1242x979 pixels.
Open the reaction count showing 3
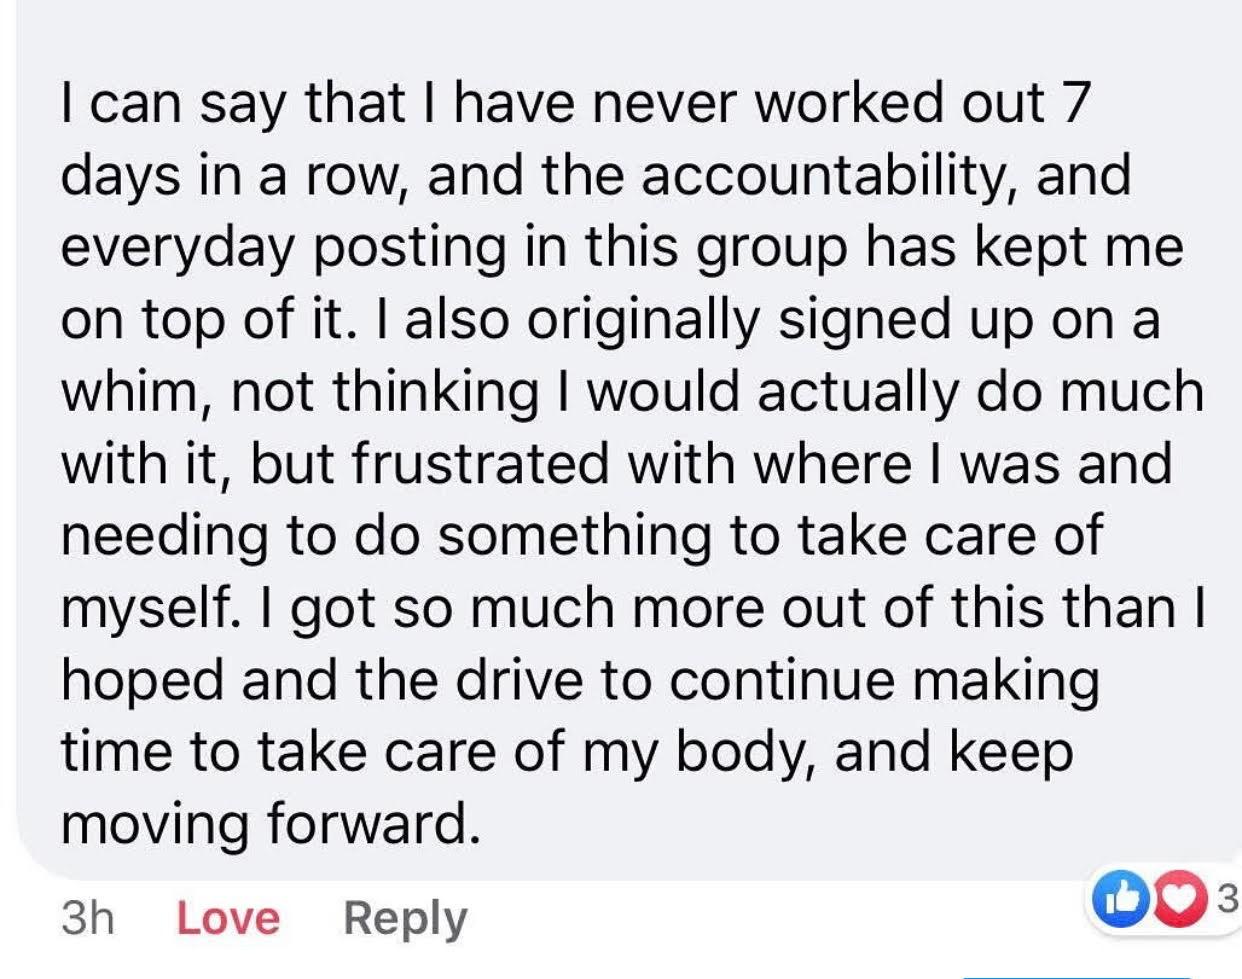click(x=1227, y=900)
